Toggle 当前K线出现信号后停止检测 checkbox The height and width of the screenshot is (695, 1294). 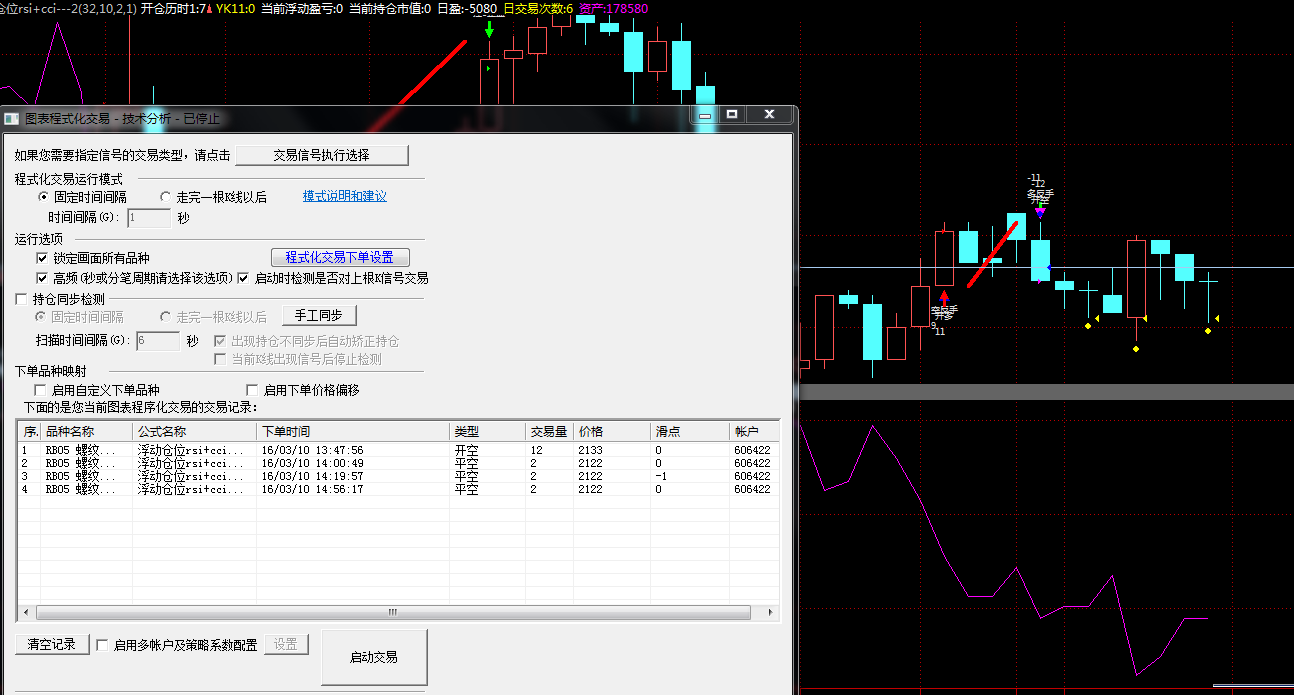coord(221,359)
